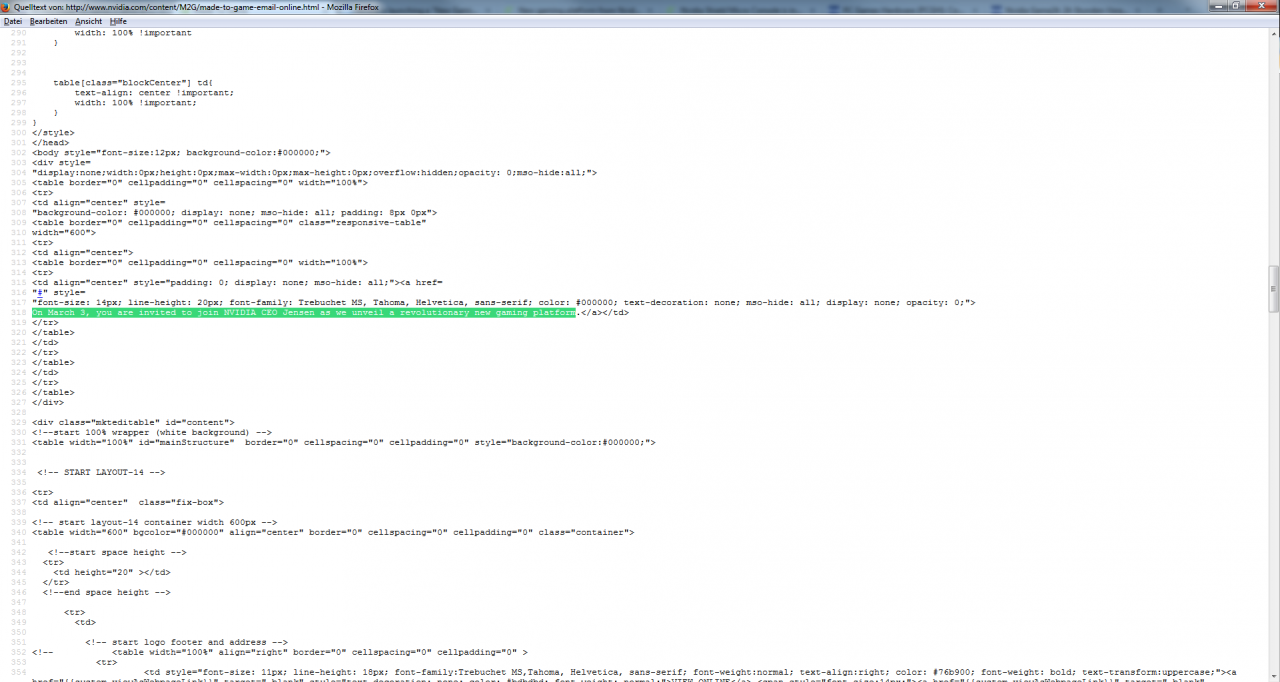
Task: Click the '<!--start 100% wrapper' comment line
Action: [151, 432]
